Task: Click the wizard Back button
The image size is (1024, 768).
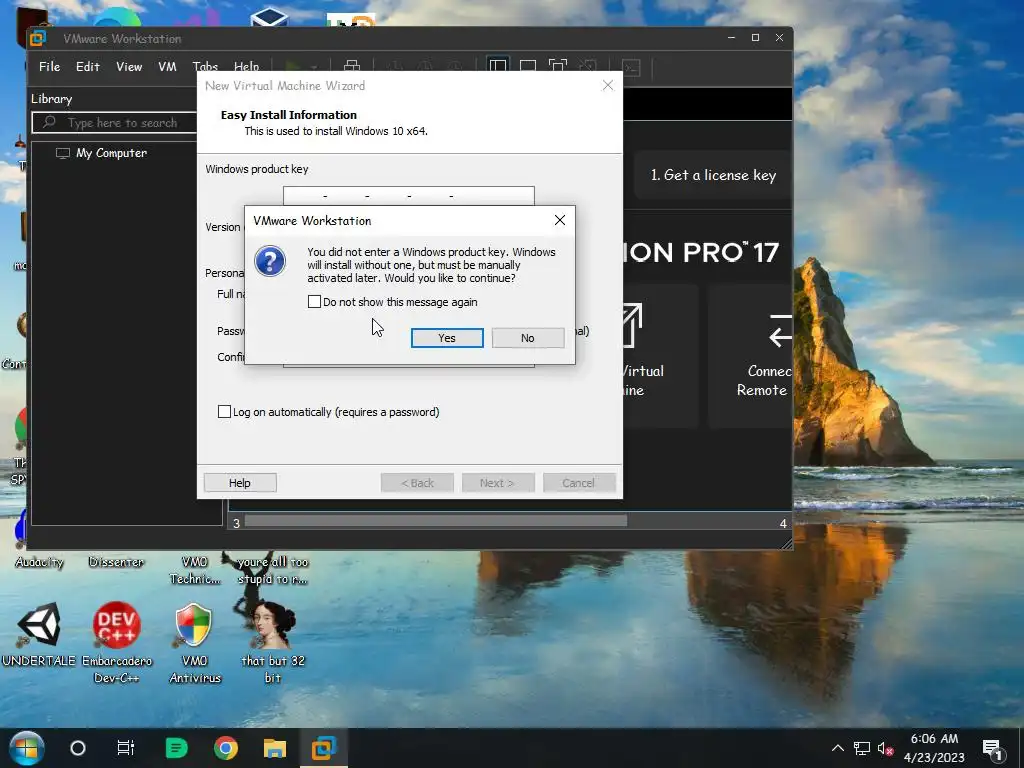Action: click(417, 483)
